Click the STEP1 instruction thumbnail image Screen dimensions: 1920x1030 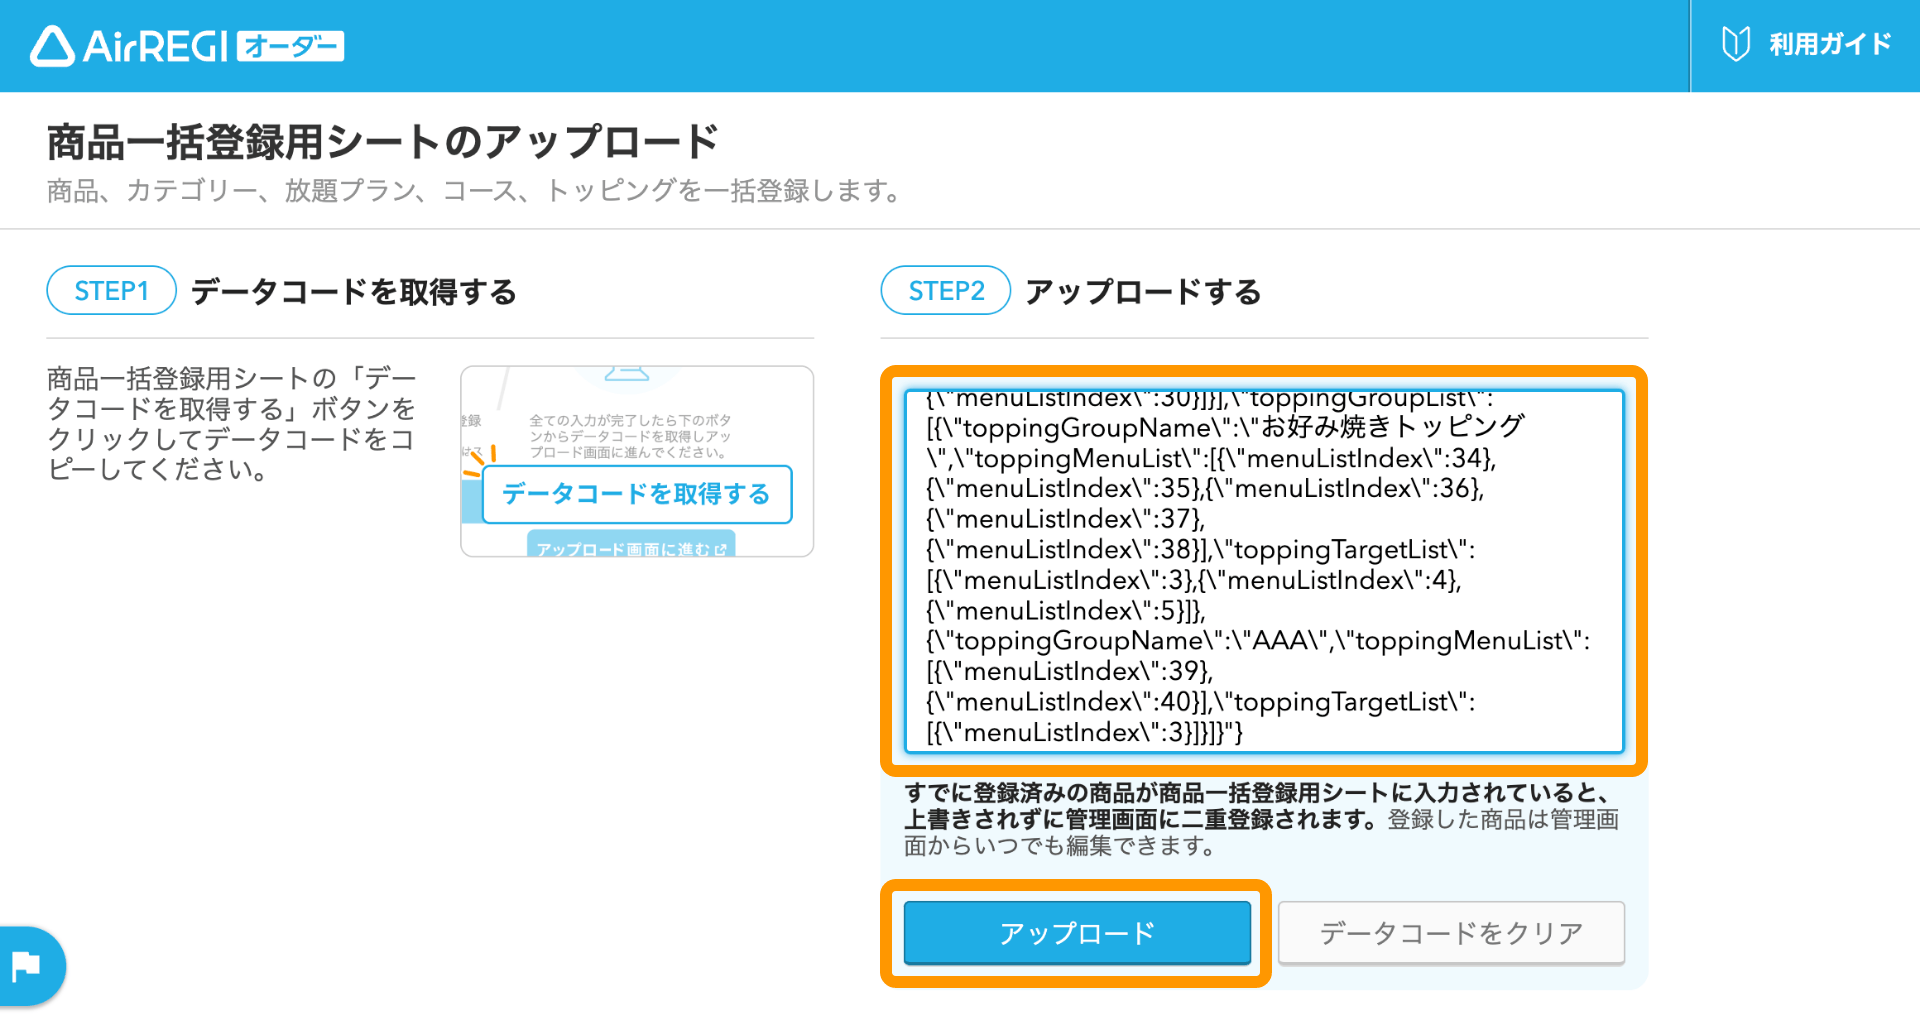click(637, 461)
